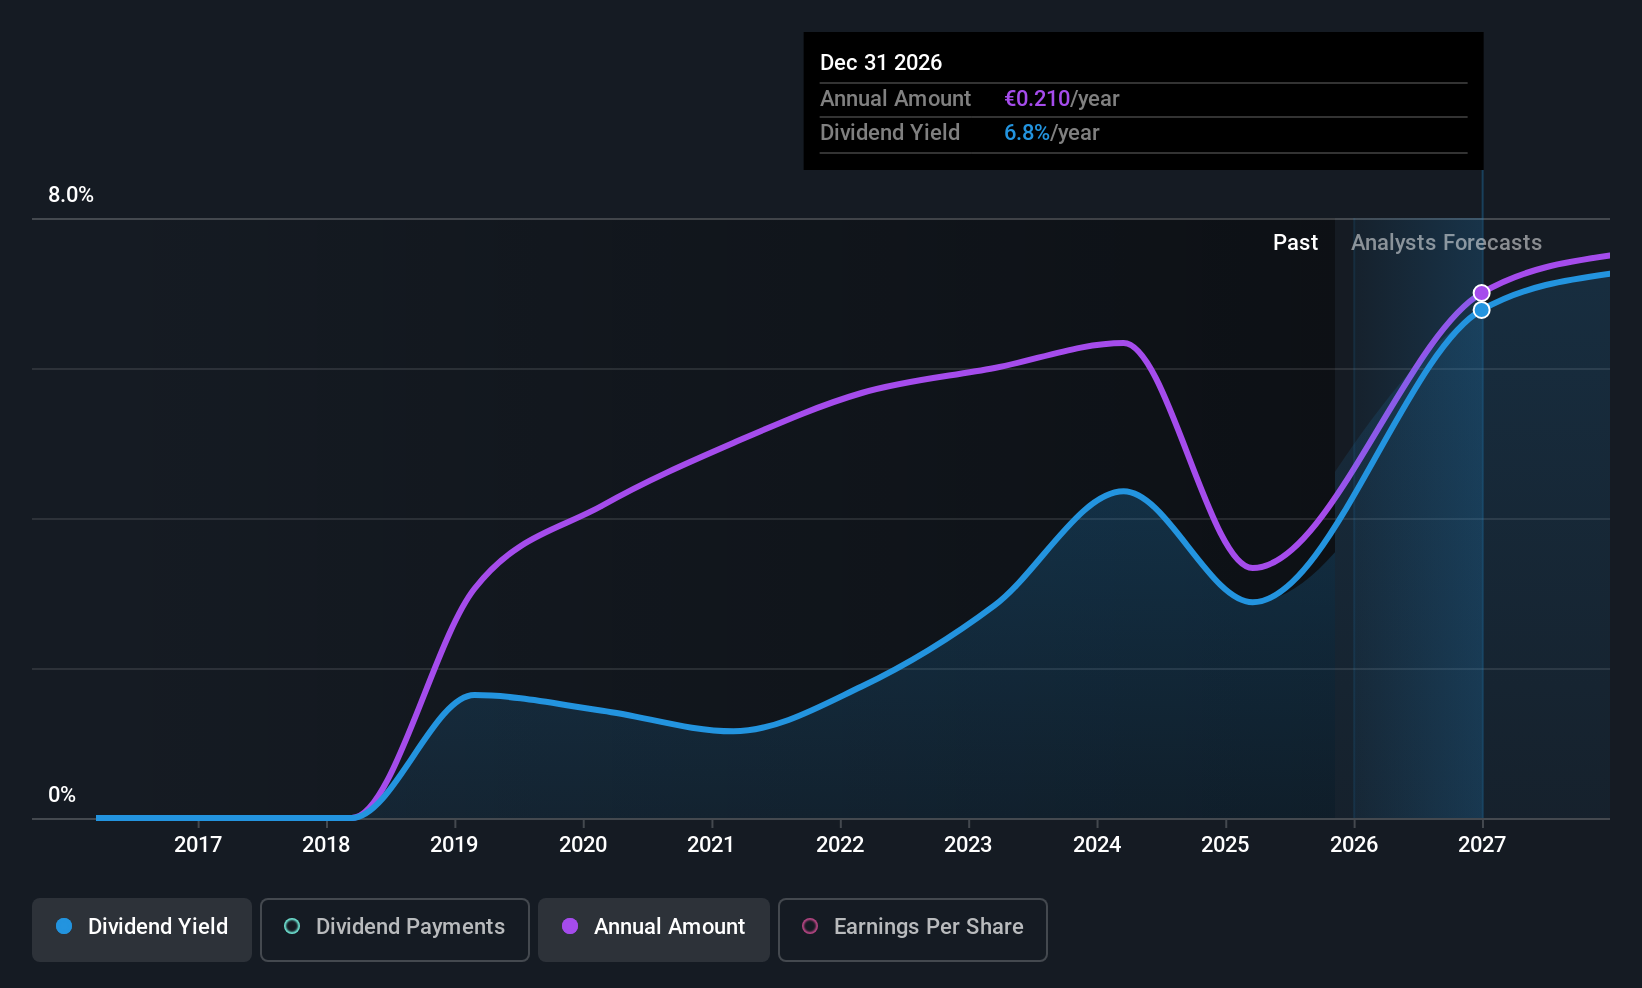Click the 8.0% y-axis label
The height and width of the screenshot is (988, 1642).
pyautogui.click(x=71, y=195)
